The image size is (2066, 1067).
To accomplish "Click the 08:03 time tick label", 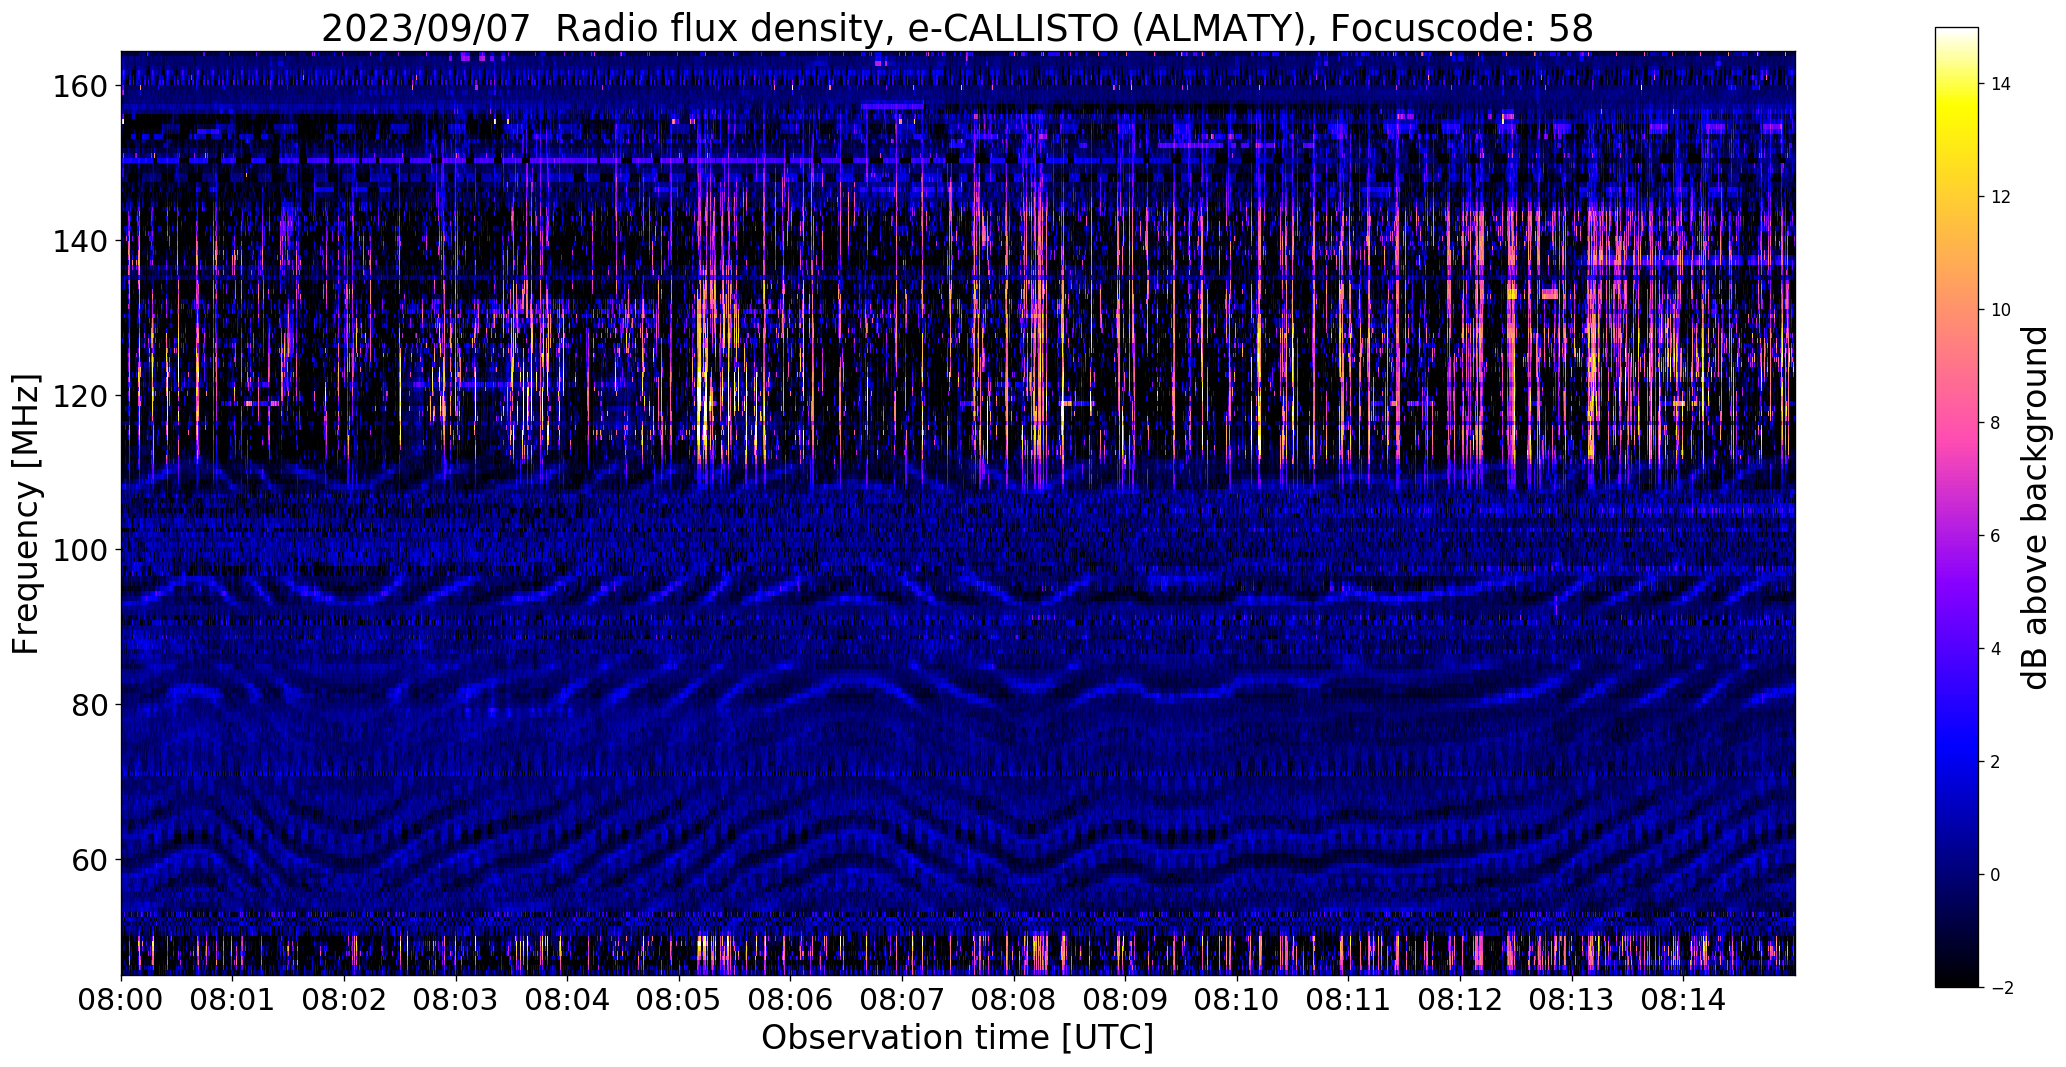I will pyautogui.click(x=456, y=1001).
